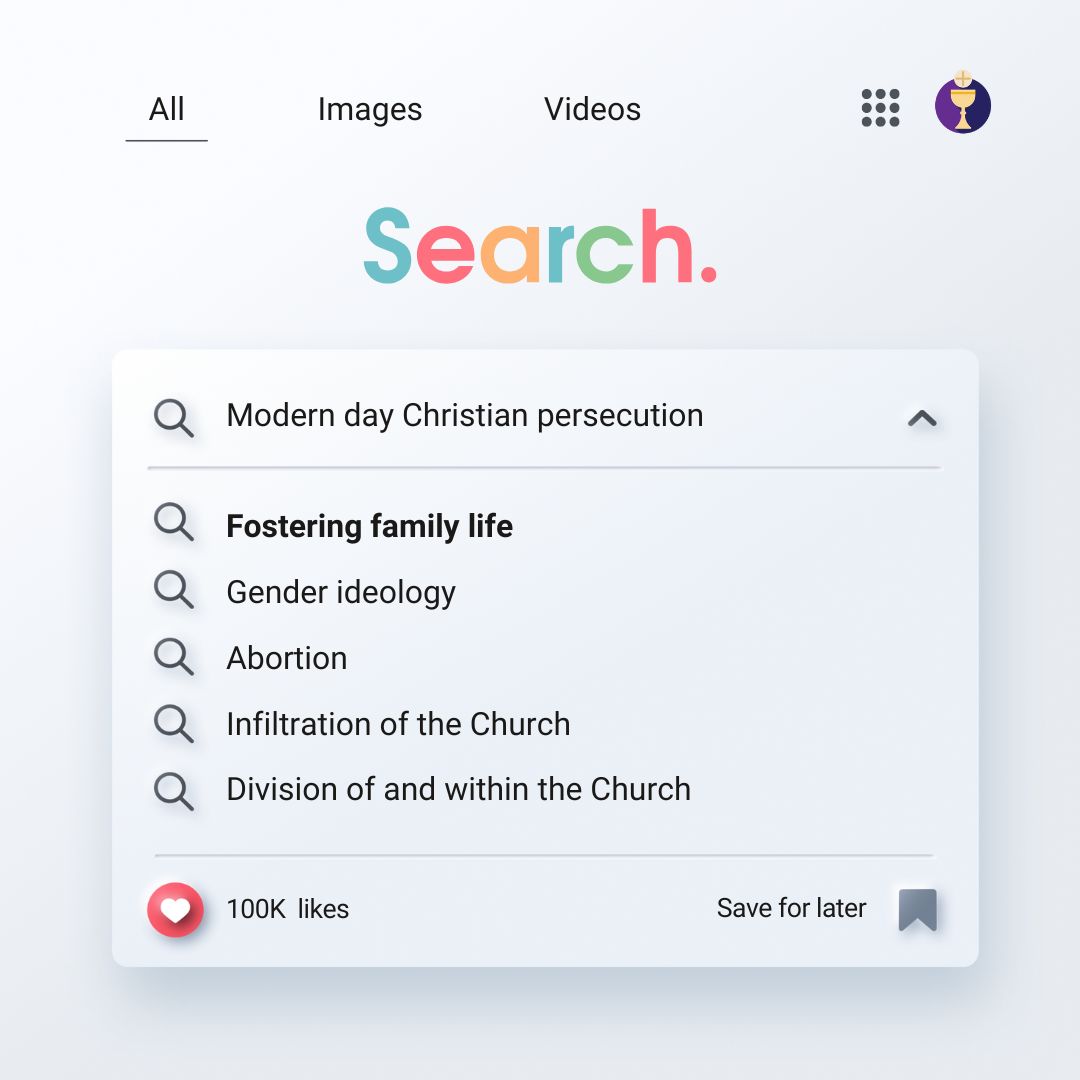
Task: Click the red heart like icon
Action: point(175,909)
